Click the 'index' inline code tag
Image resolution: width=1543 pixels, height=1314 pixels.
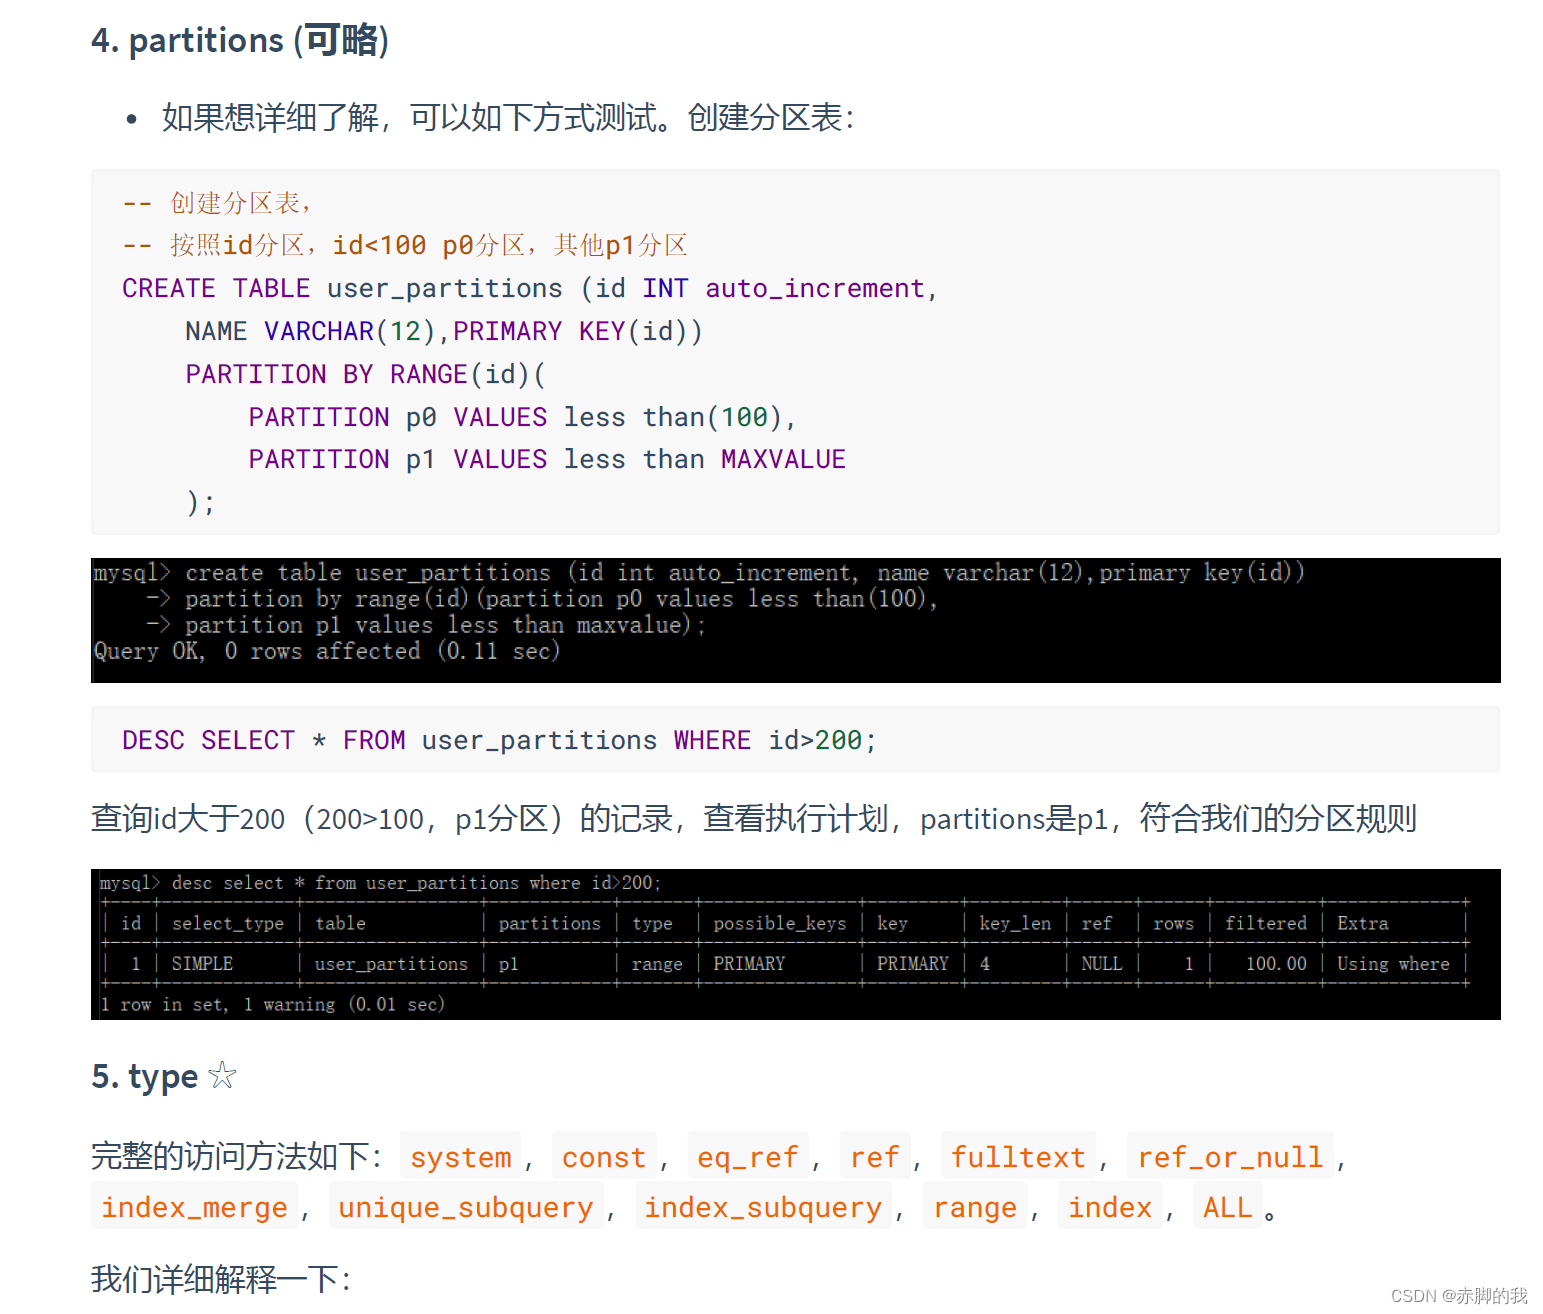tap(1110, 1207)
